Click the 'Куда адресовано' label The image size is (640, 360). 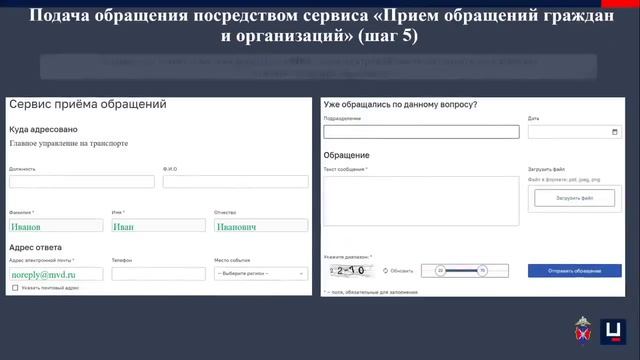pyautogui.click(x=43, y=129)
